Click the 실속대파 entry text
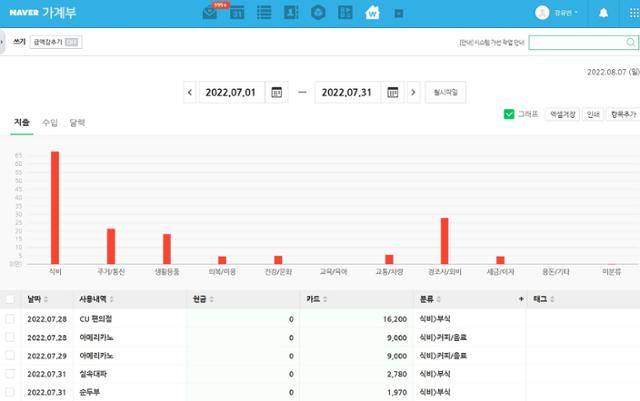The width and height of the screenshot is (640, 401). [x=93, y=374]
